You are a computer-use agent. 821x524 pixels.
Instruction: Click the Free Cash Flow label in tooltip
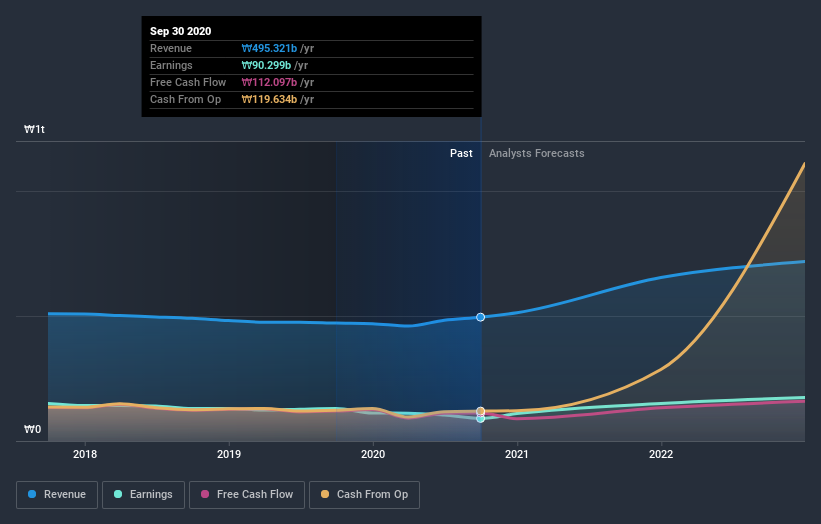[x=188, y=82]
